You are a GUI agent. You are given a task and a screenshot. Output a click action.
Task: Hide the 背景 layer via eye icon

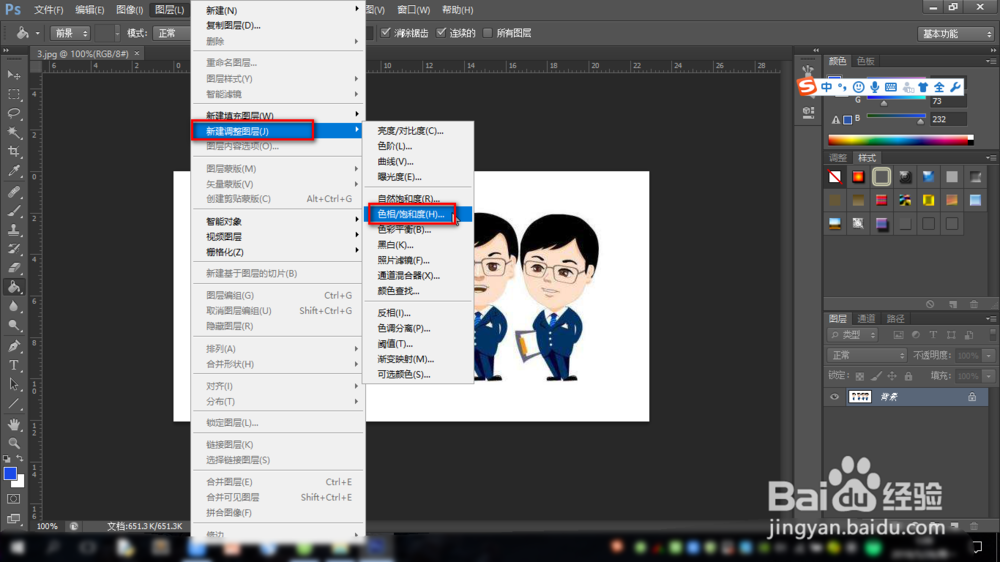click(x=834, y=397)
